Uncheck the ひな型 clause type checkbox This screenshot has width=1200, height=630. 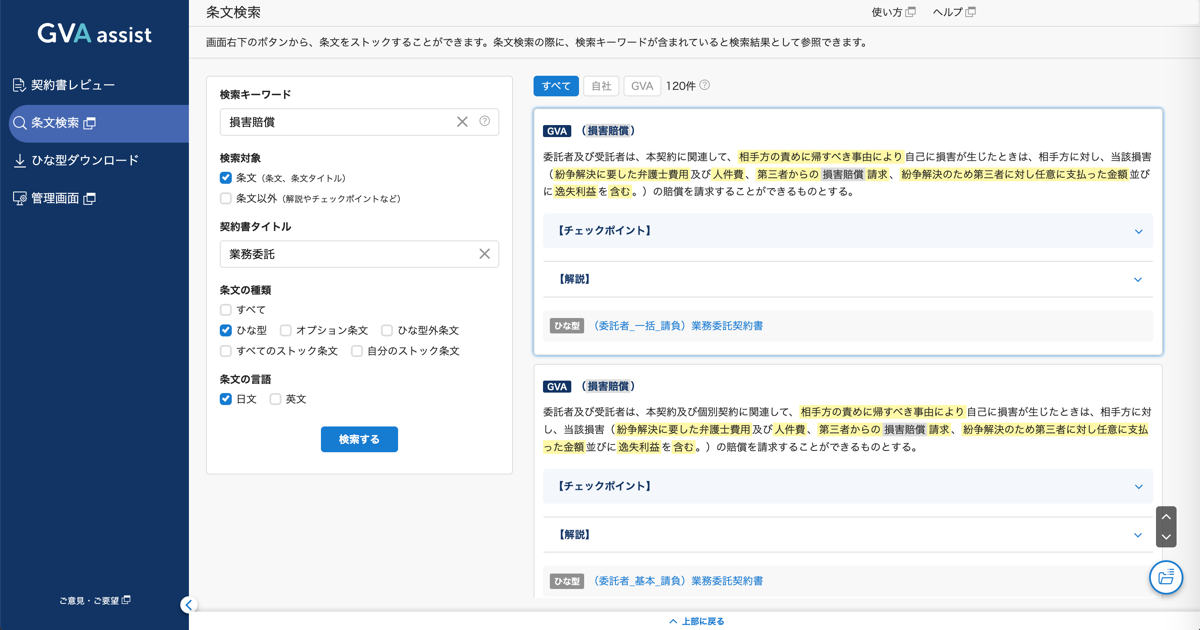226,330
